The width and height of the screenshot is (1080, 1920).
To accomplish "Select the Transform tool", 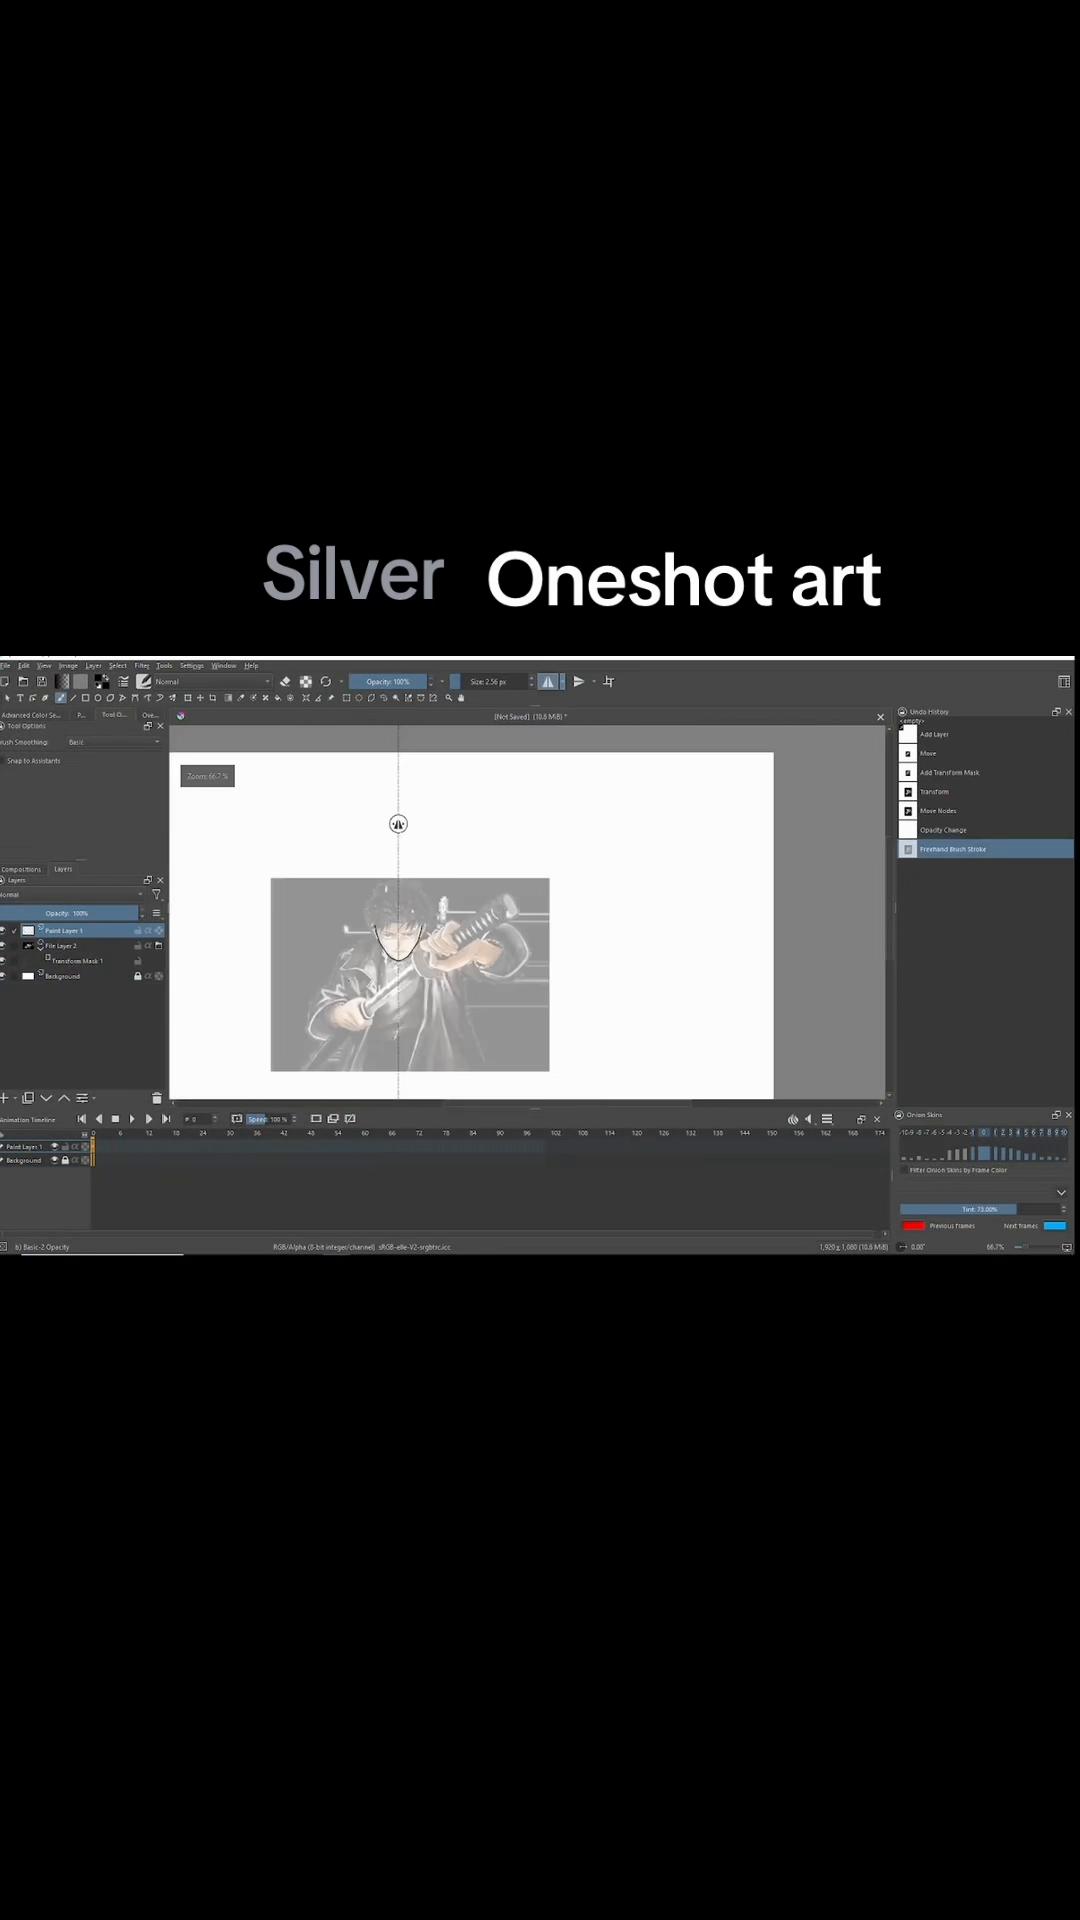I will click(187, 698).
